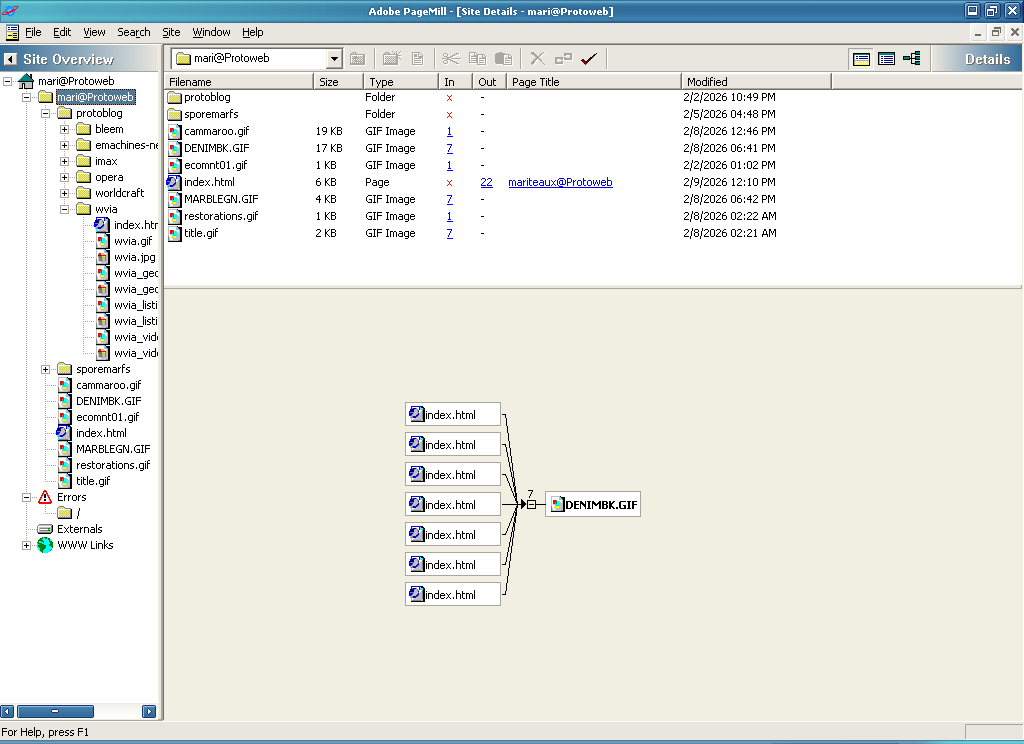1024x744 pixels.
Task: Click the Errors warning icon in tree
Action: point(45,497)
